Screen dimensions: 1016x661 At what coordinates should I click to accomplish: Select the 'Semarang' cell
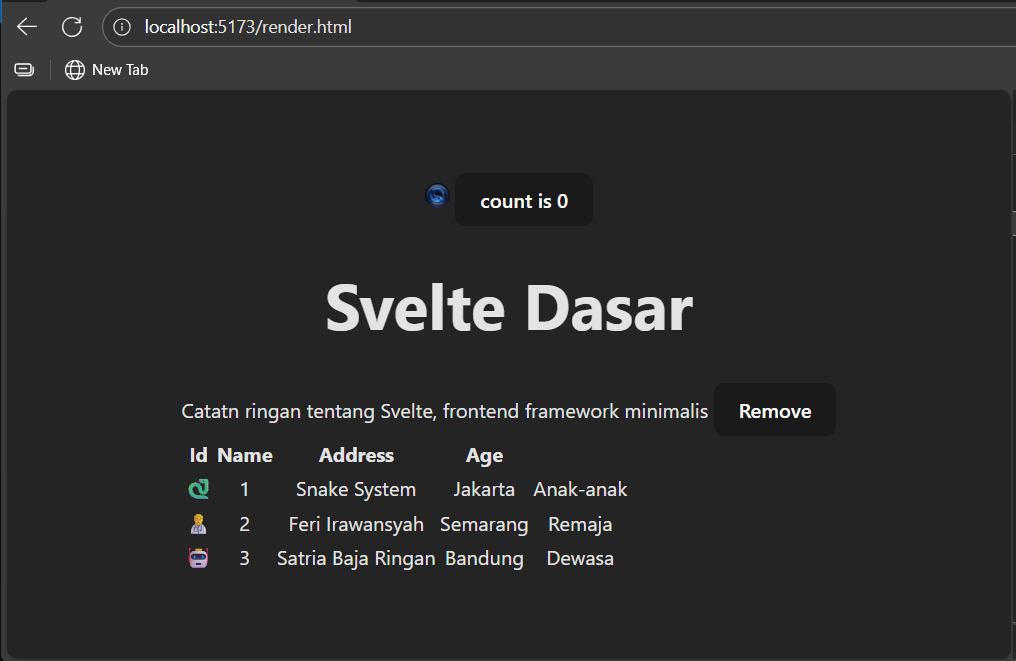point(484,524)
